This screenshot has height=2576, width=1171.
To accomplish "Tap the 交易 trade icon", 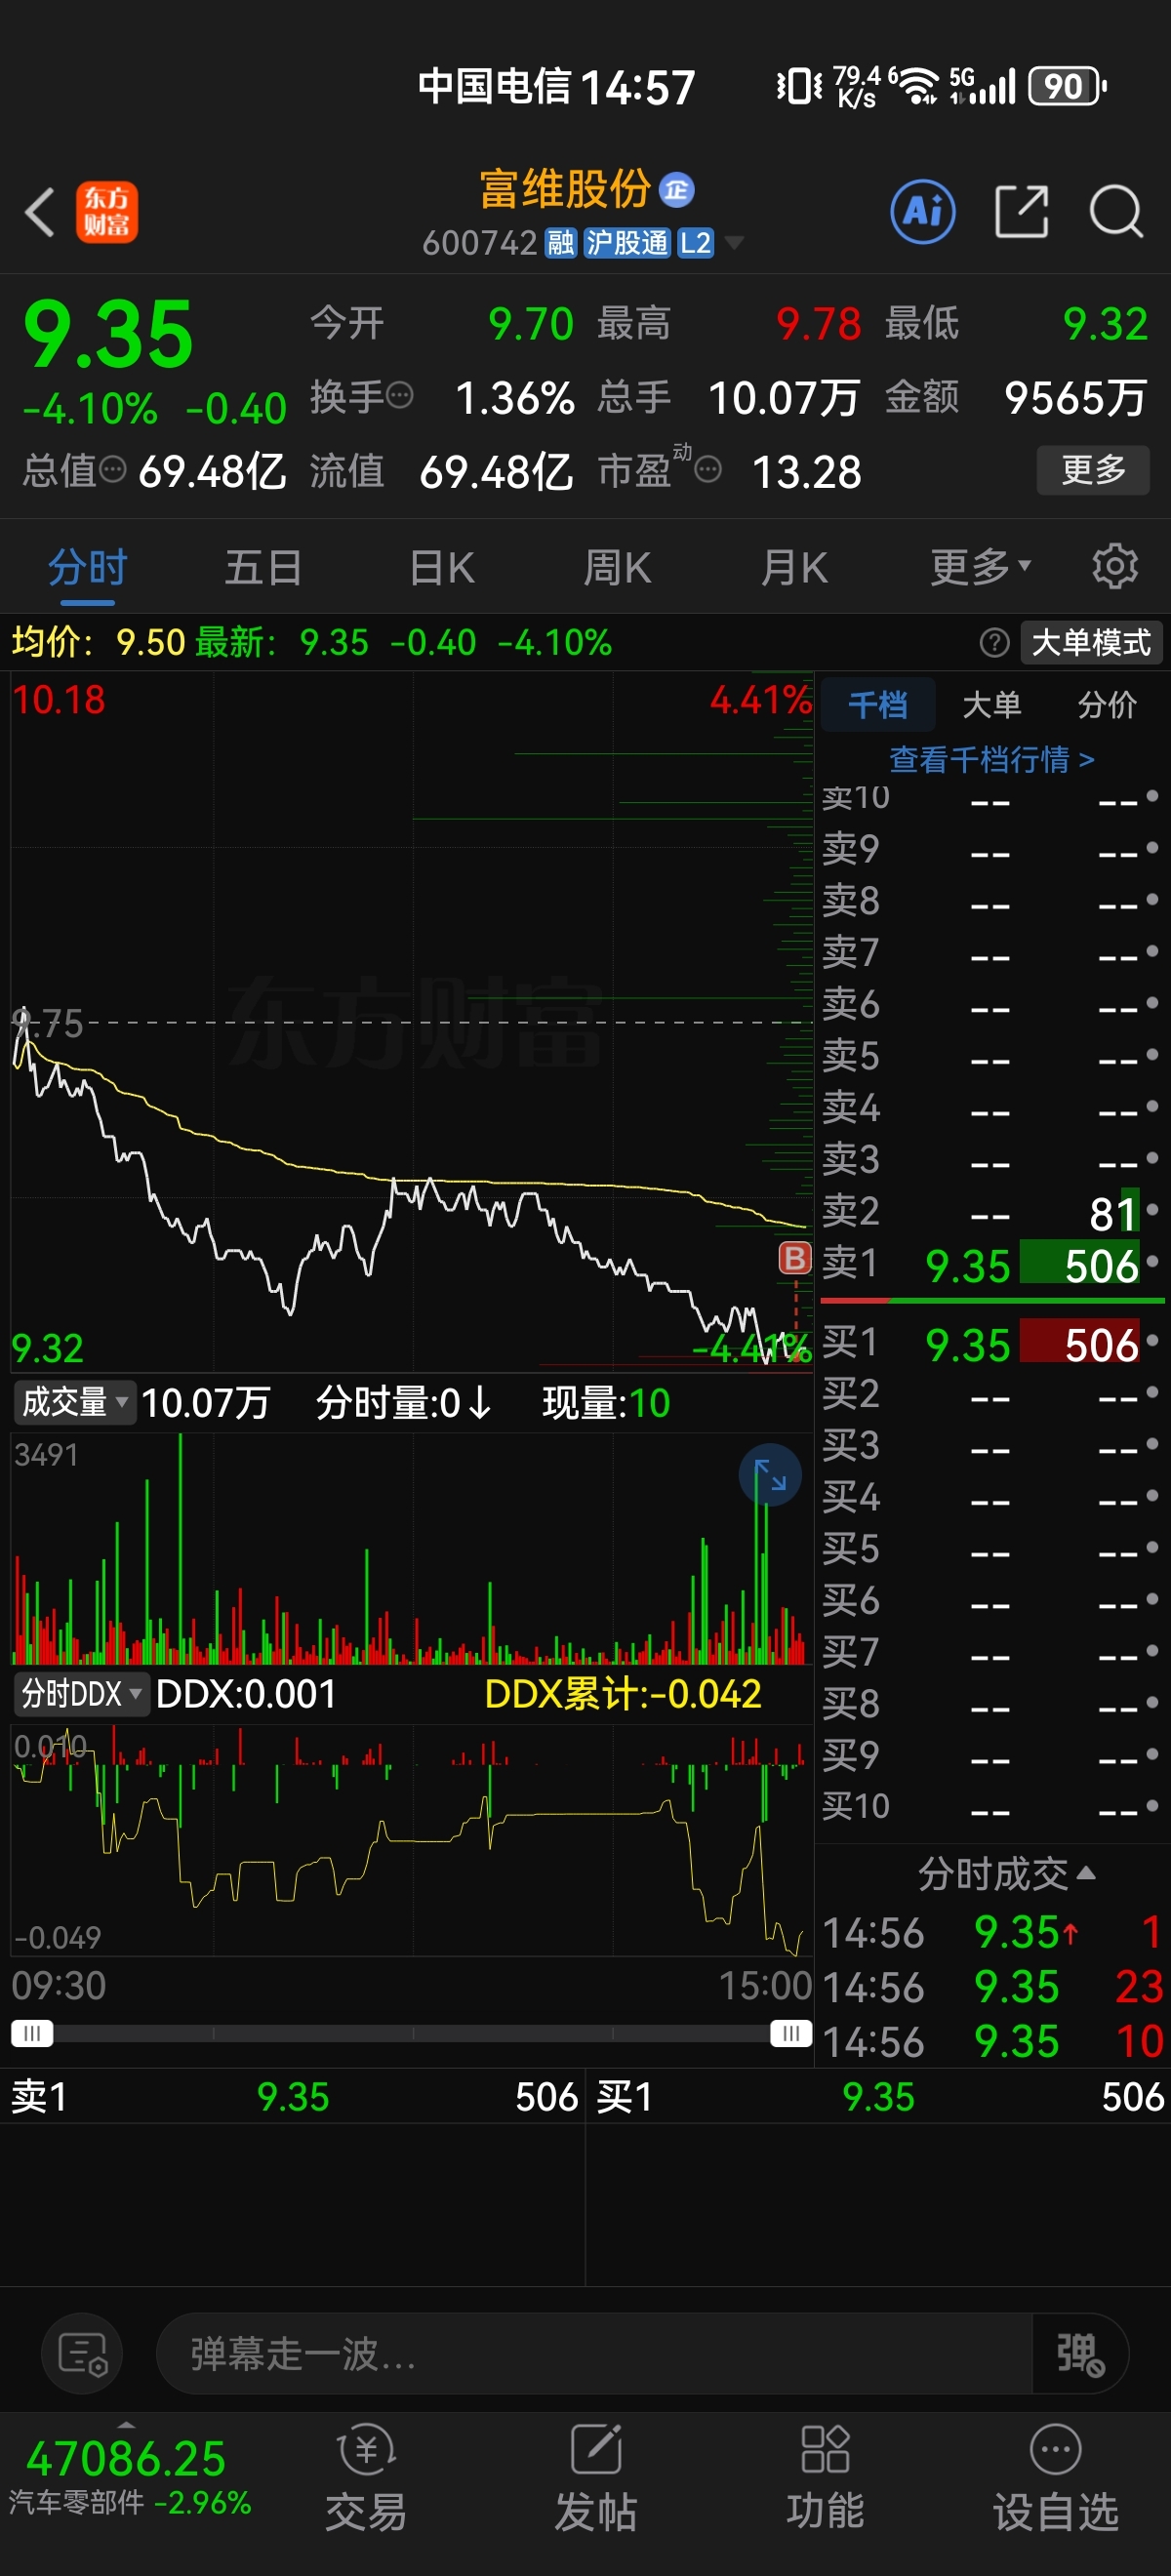I will (366, 2478).
